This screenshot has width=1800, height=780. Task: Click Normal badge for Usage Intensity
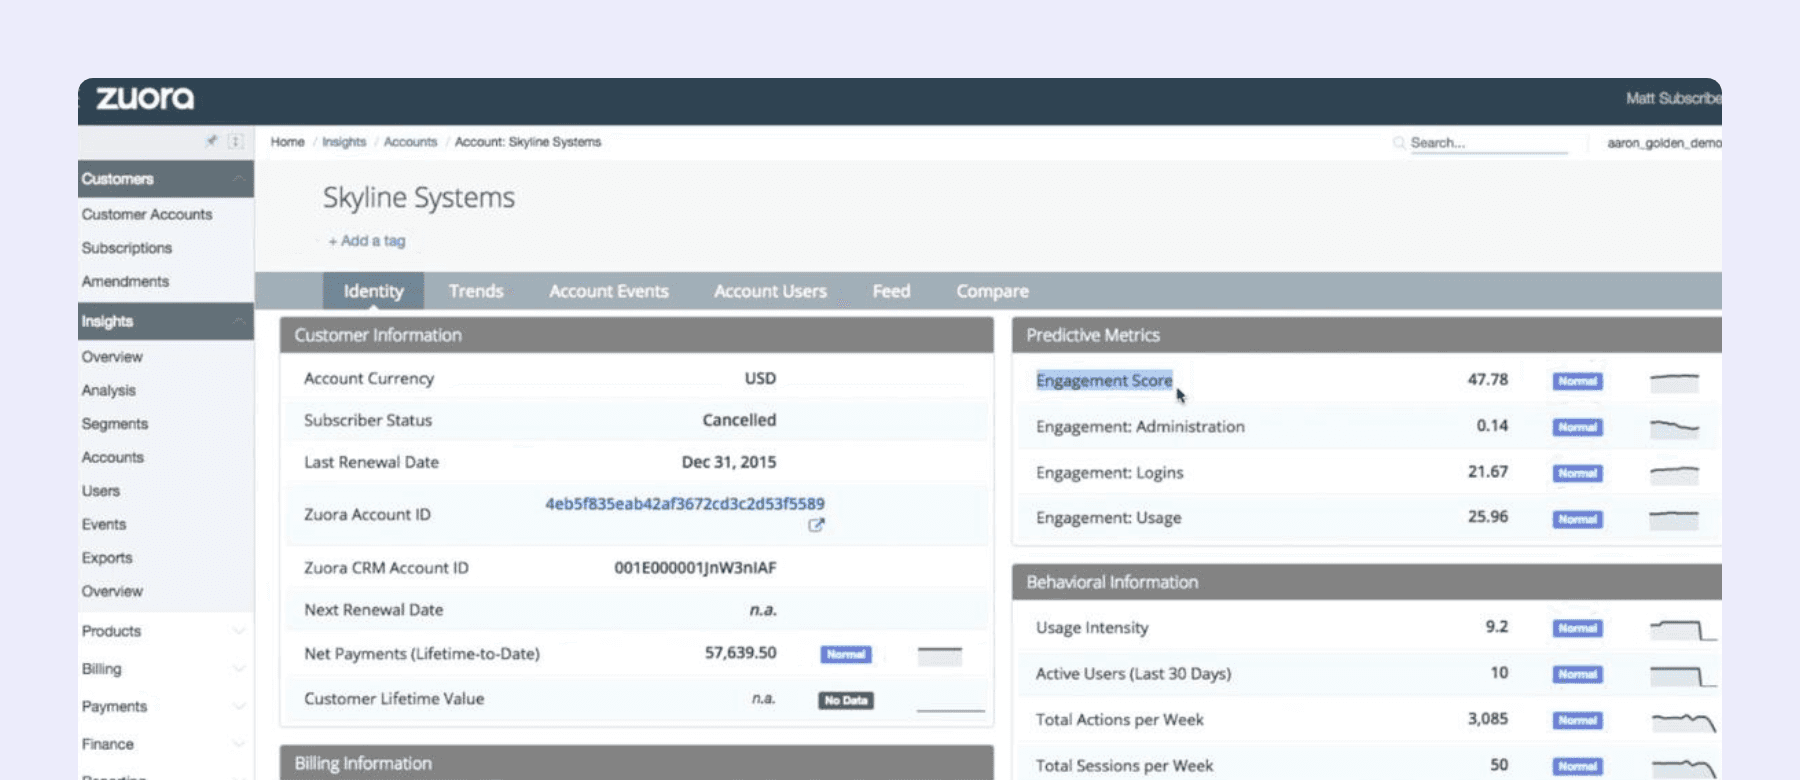pos(1577,628)
